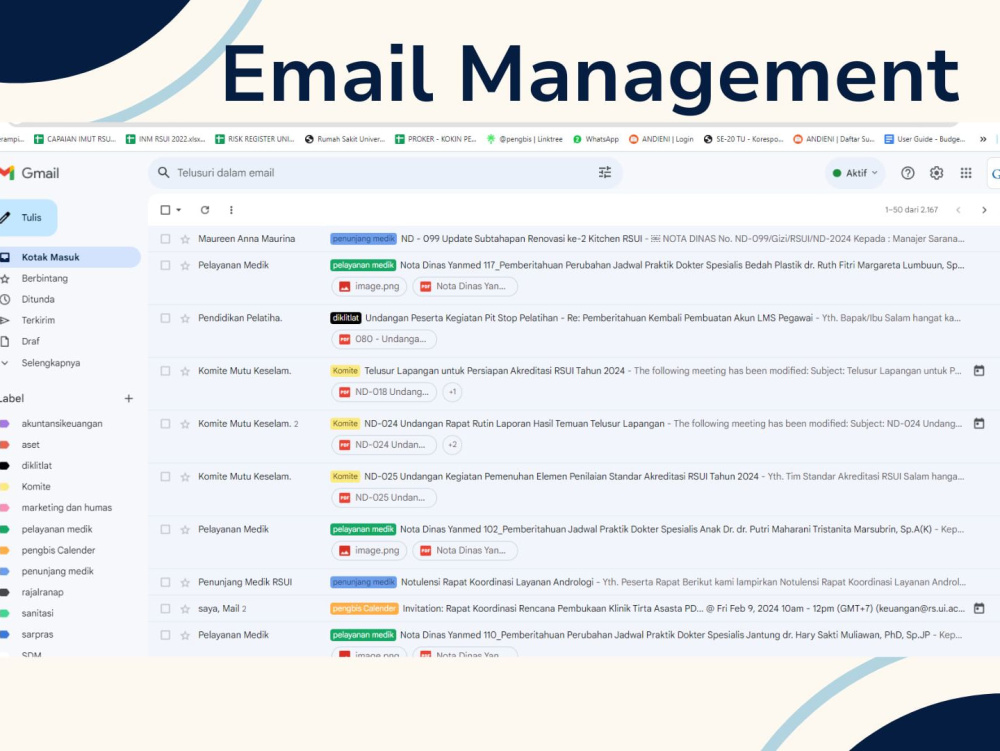This screenshot has height=751, width=1000.
Task: Open select-all dropdown arrow
Action: click(179, 210)
